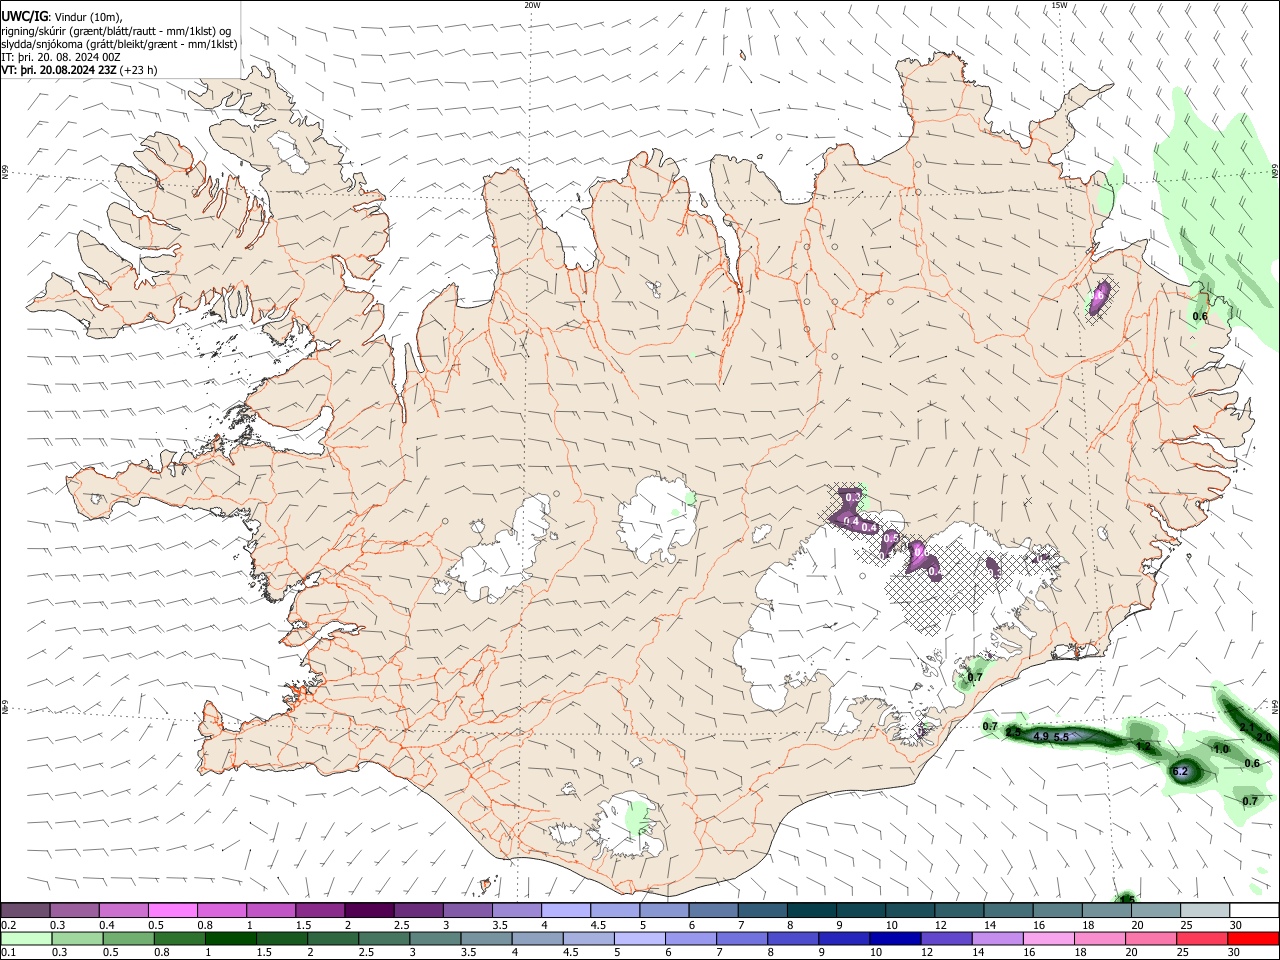Click the 2.5 rain value at the band's west end
The image size is (1280, 960).
click(1013, 733)
